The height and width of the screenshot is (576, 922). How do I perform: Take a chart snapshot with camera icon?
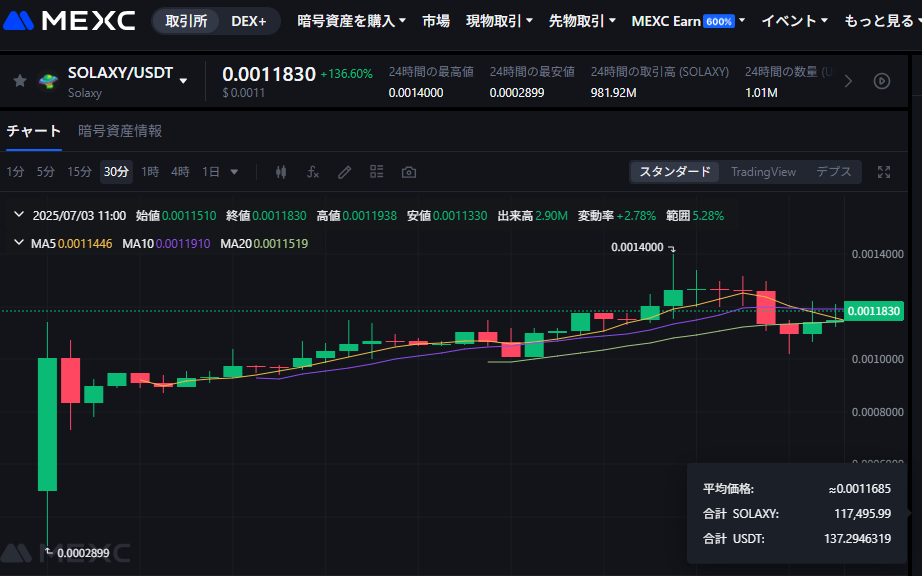click(408, 172)
